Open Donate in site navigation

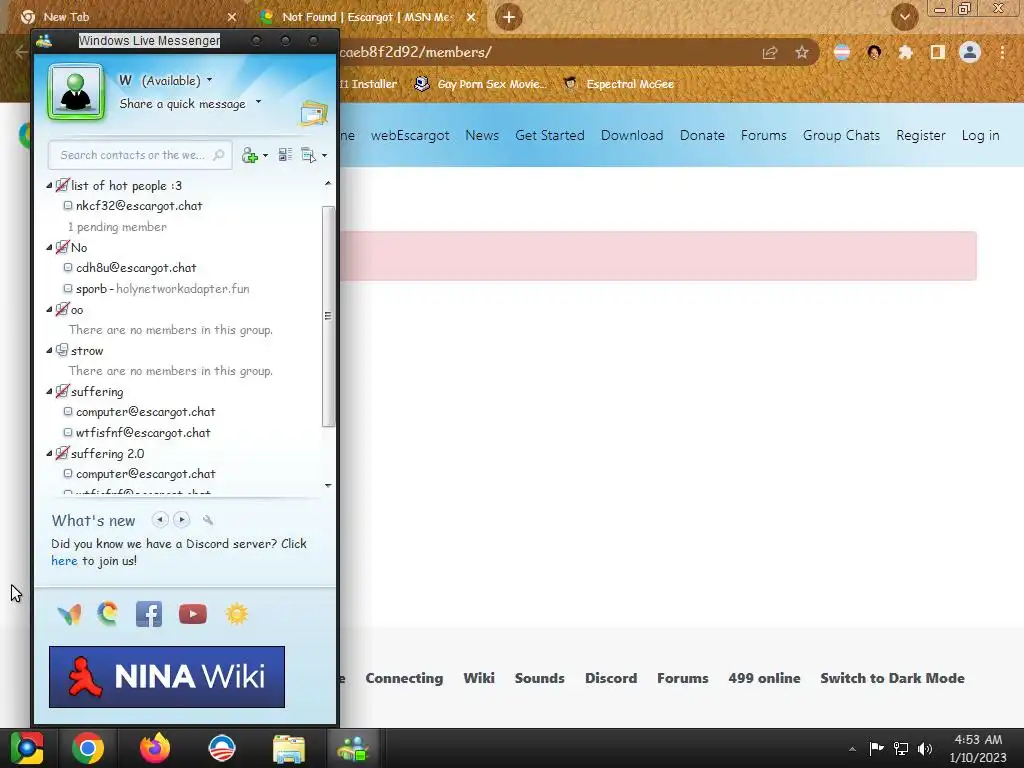[702, 135]
